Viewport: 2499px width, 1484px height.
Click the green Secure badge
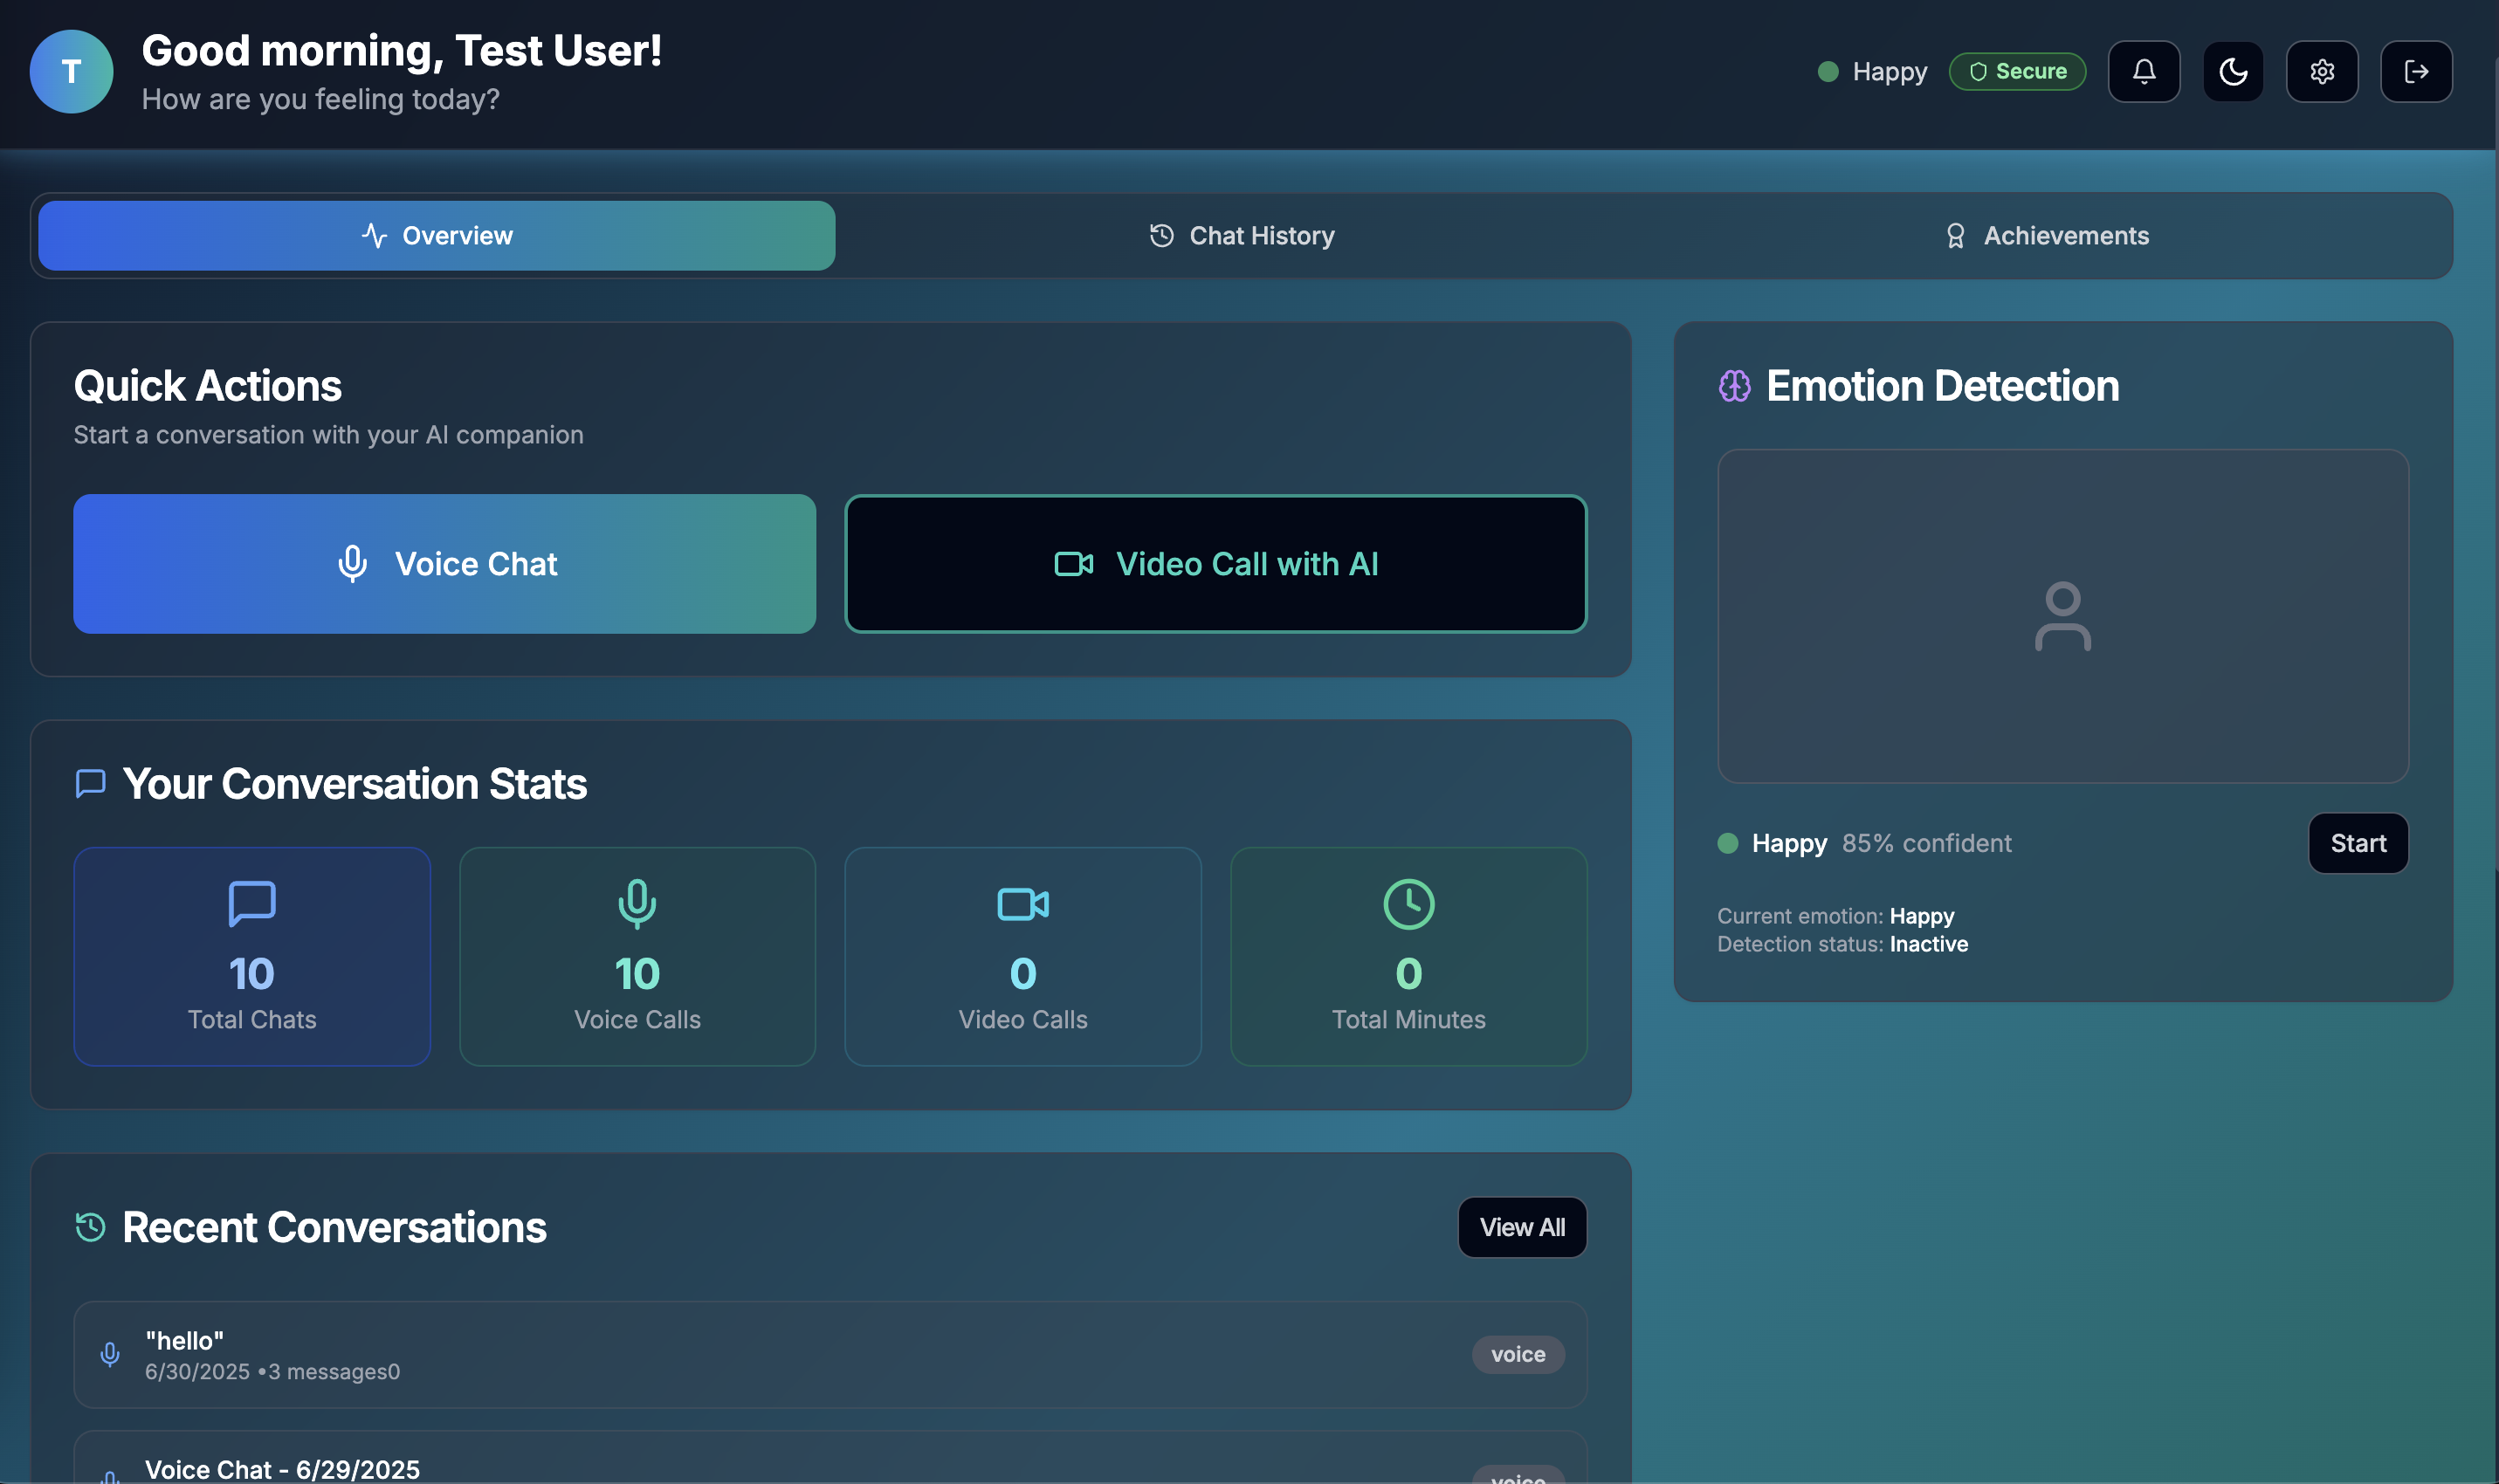2016,71
